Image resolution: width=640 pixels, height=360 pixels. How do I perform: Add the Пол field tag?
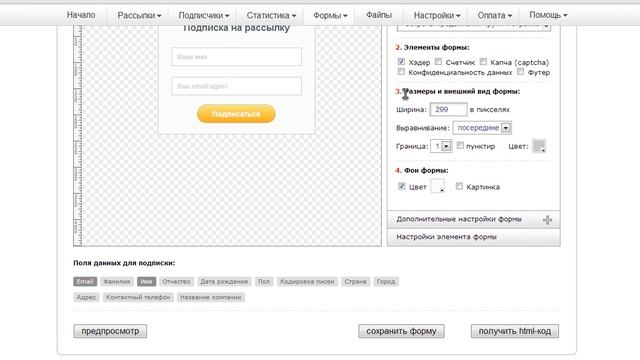(x=264, y=282)
